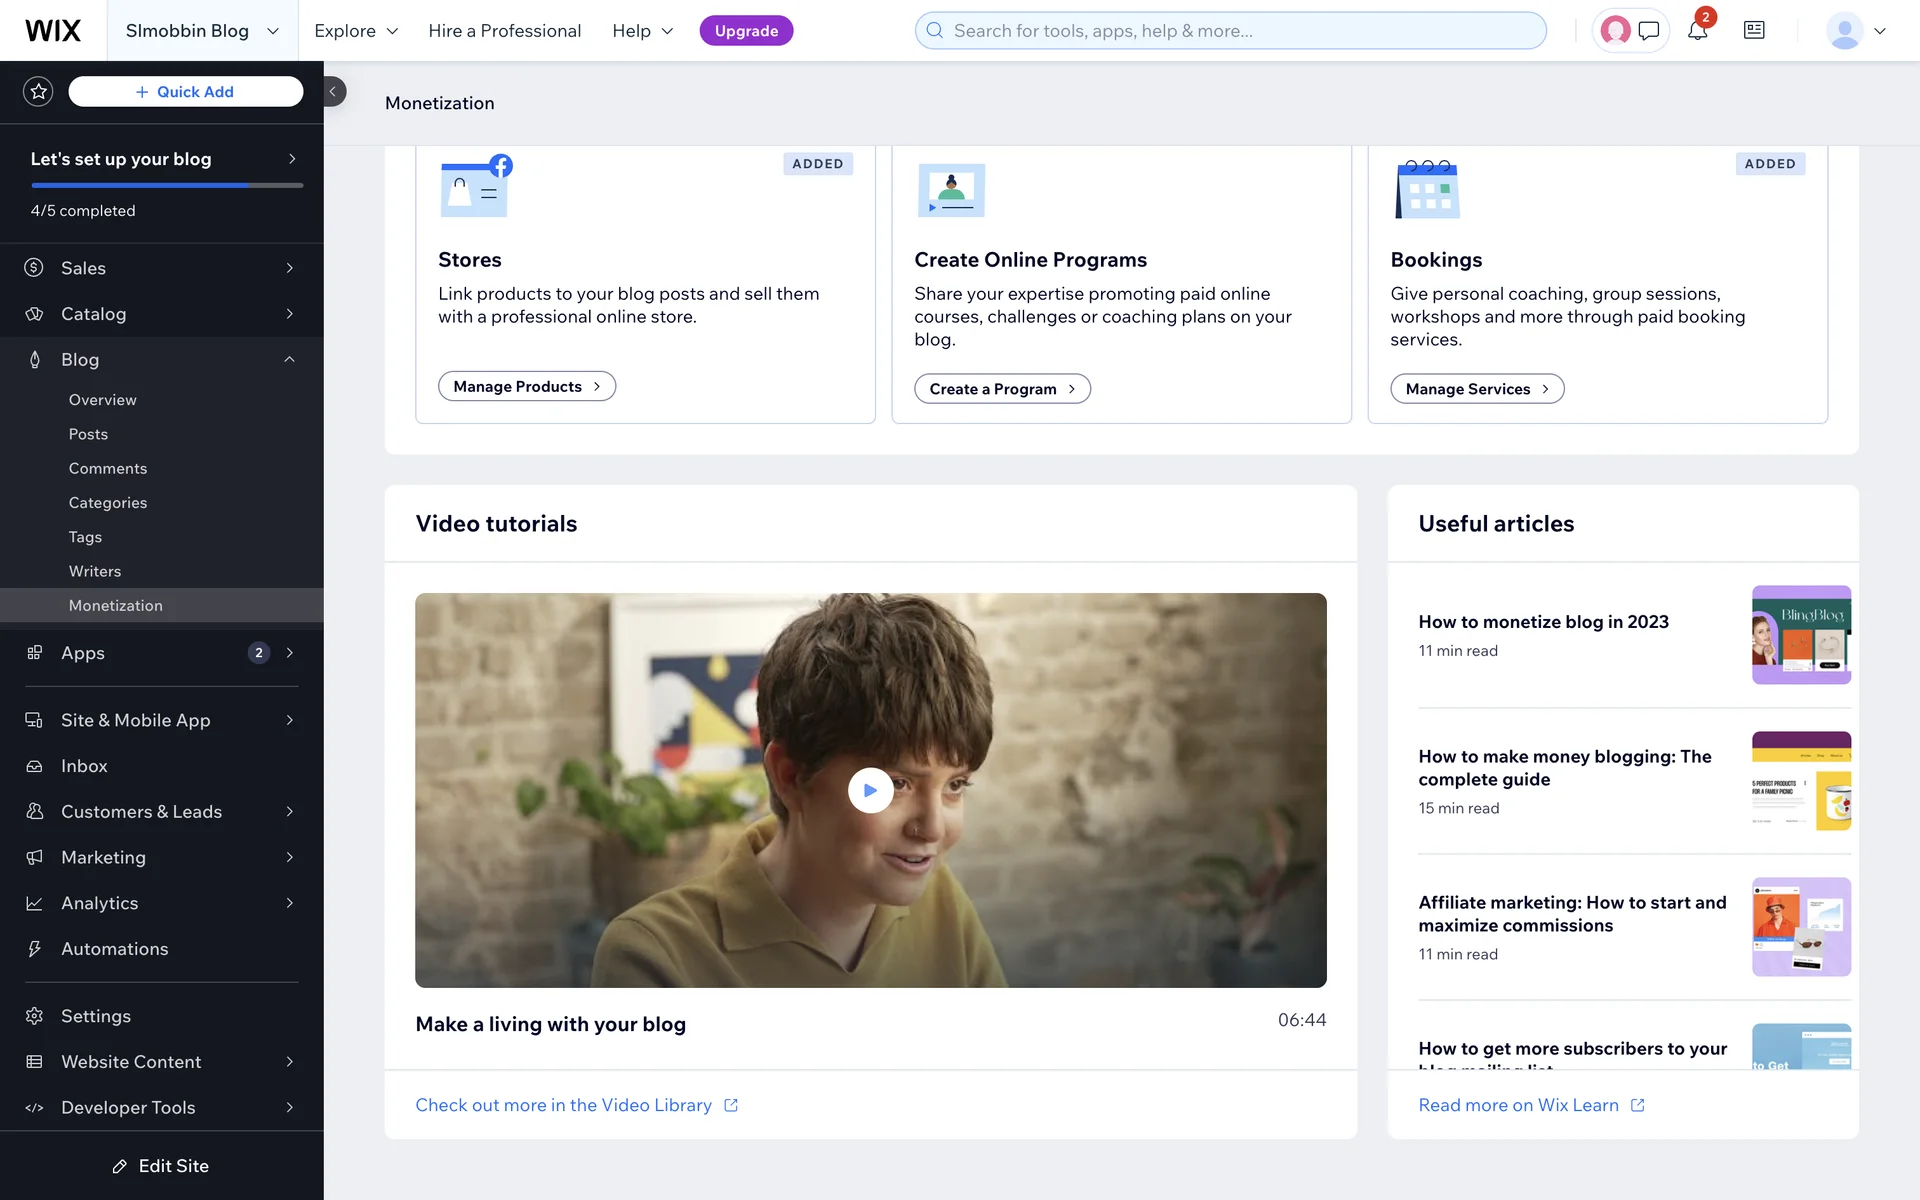Click the purple Upgrade button

746,31
